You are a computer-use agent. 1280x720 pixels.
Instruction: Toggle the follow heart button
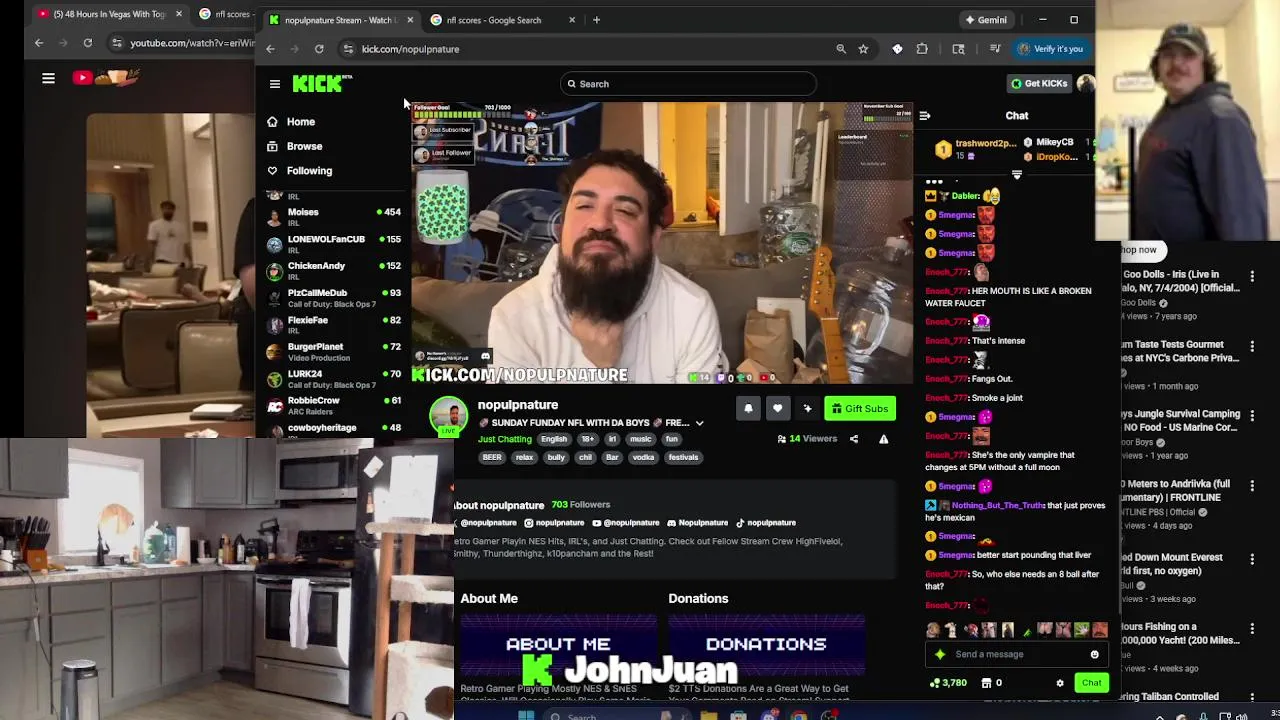[x=777, y=408]
